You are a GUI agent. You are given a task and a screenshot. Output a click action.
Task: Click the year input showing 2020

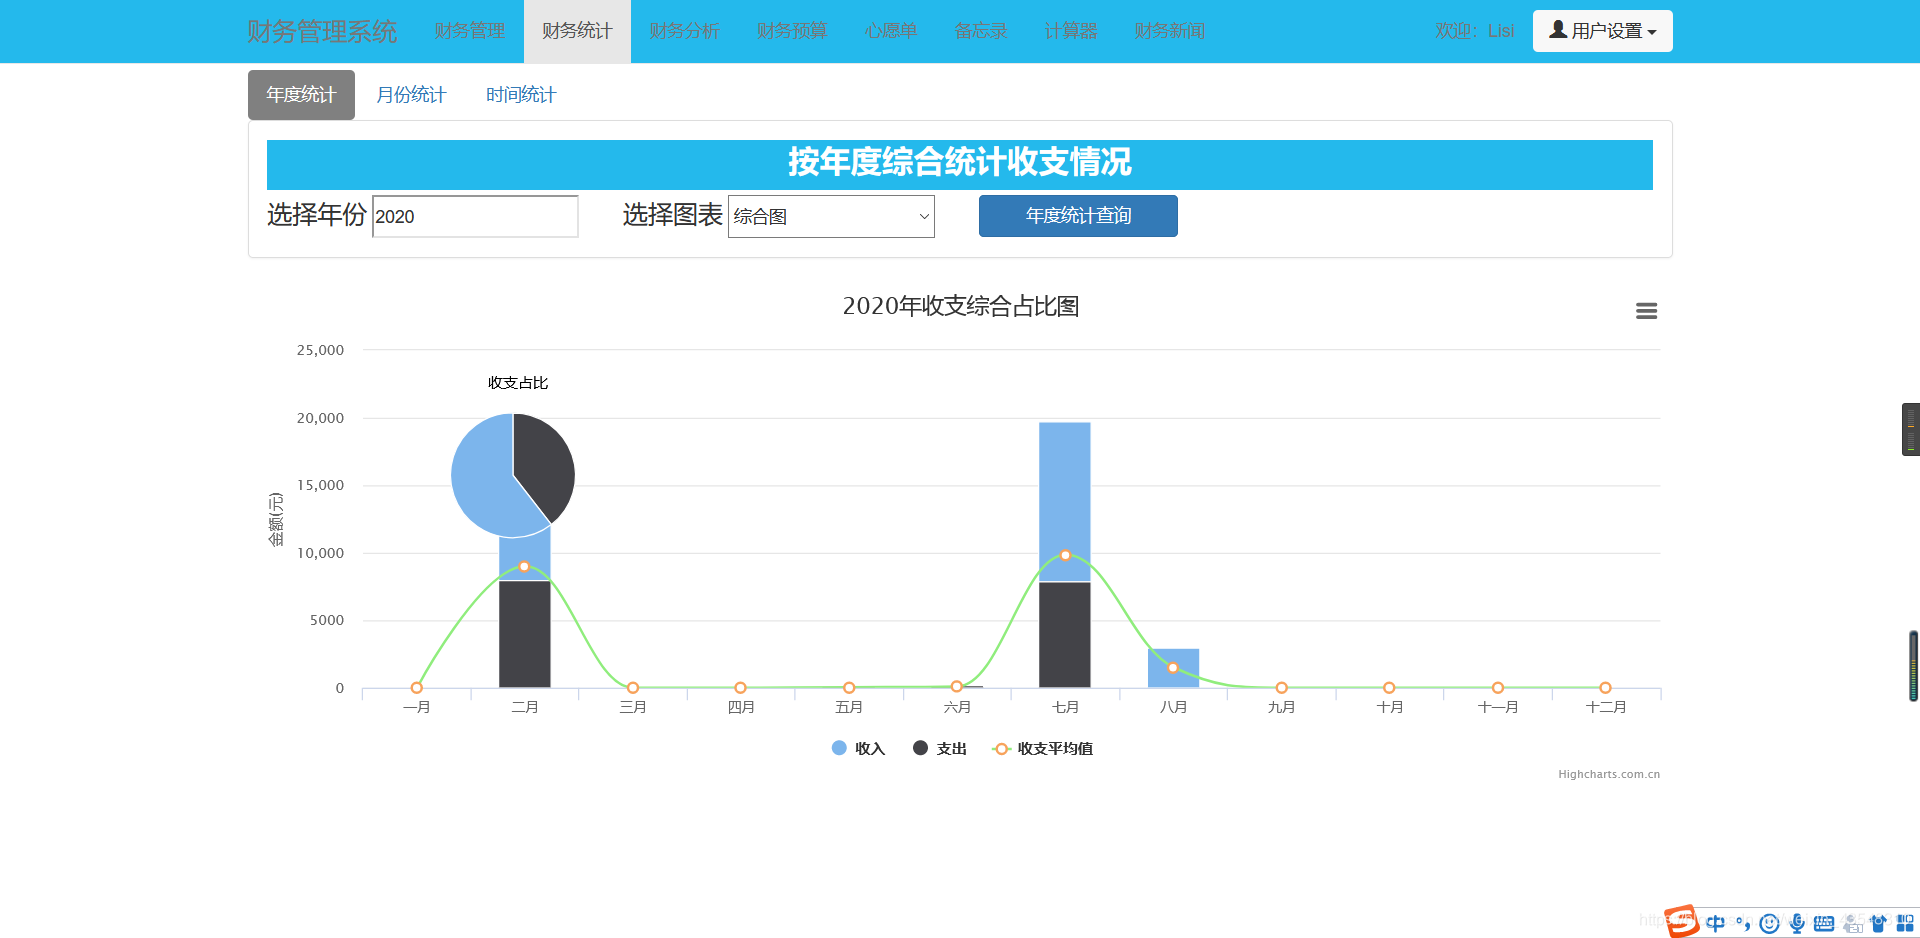474,216
